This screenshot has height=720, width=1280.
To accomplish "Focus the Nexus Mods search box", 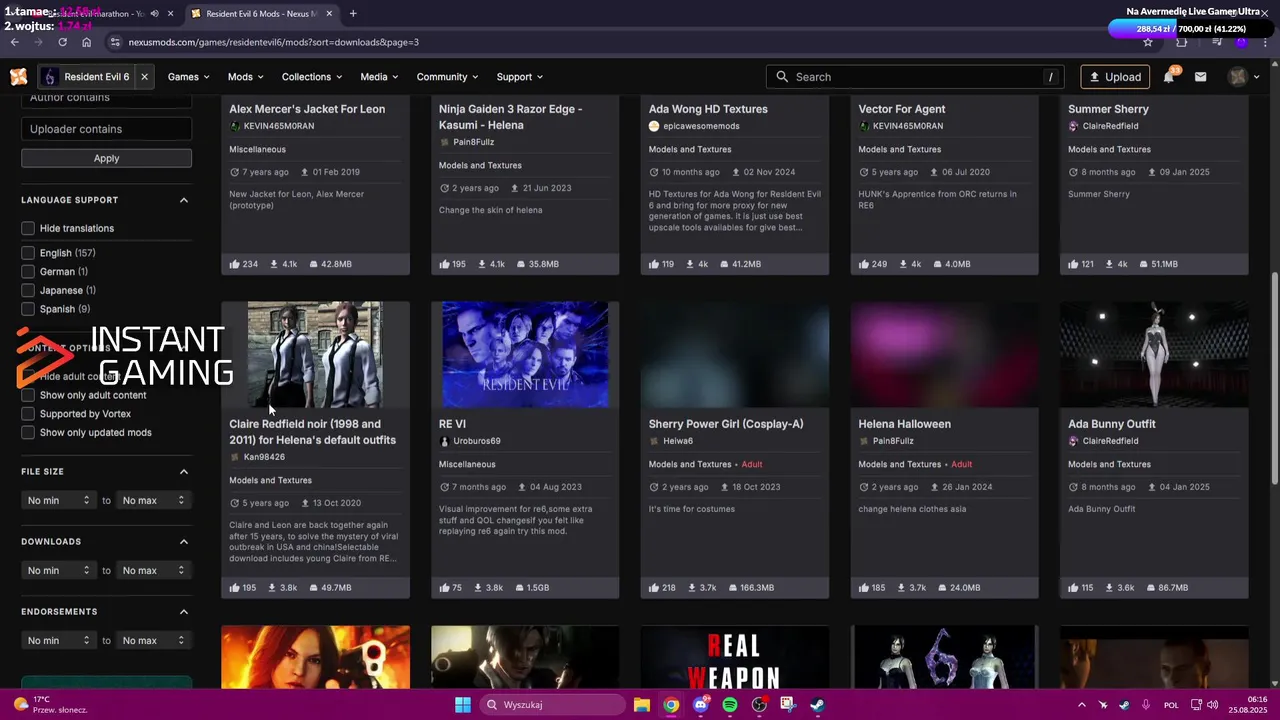I will [x=913, y=77].
